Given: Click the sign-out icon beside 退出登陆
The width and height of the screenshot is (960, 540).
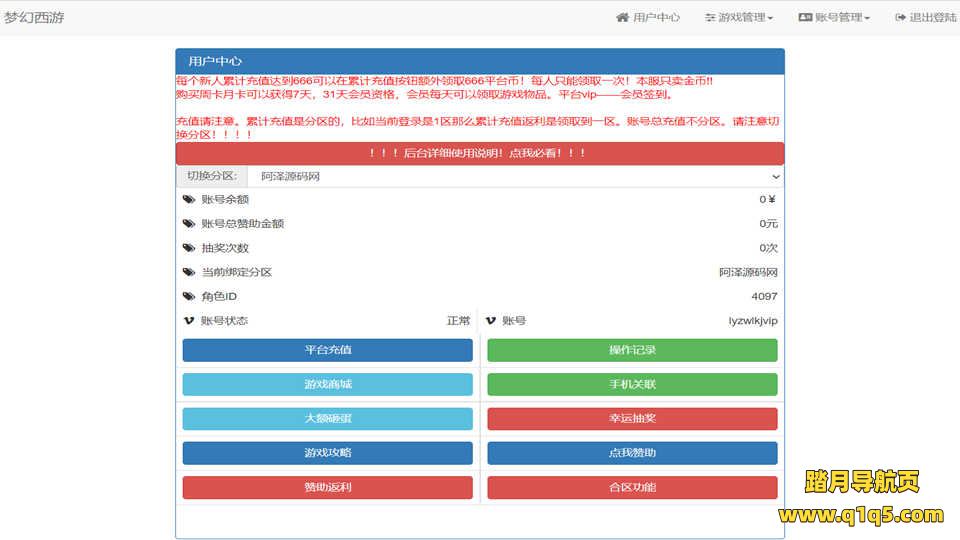Looking at the screenshot, I should pos(900,18).
